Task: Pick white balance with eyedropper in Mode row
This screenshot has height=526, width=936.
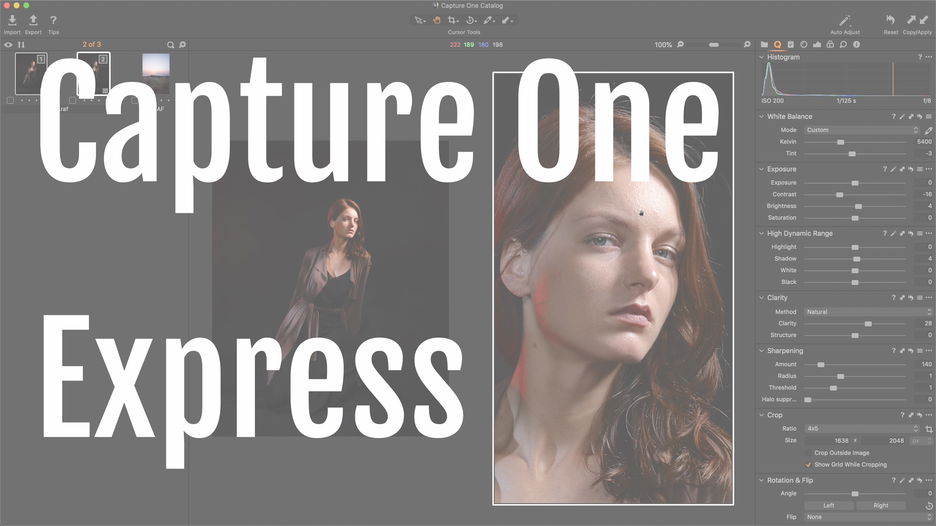Action: pos(928,130)
